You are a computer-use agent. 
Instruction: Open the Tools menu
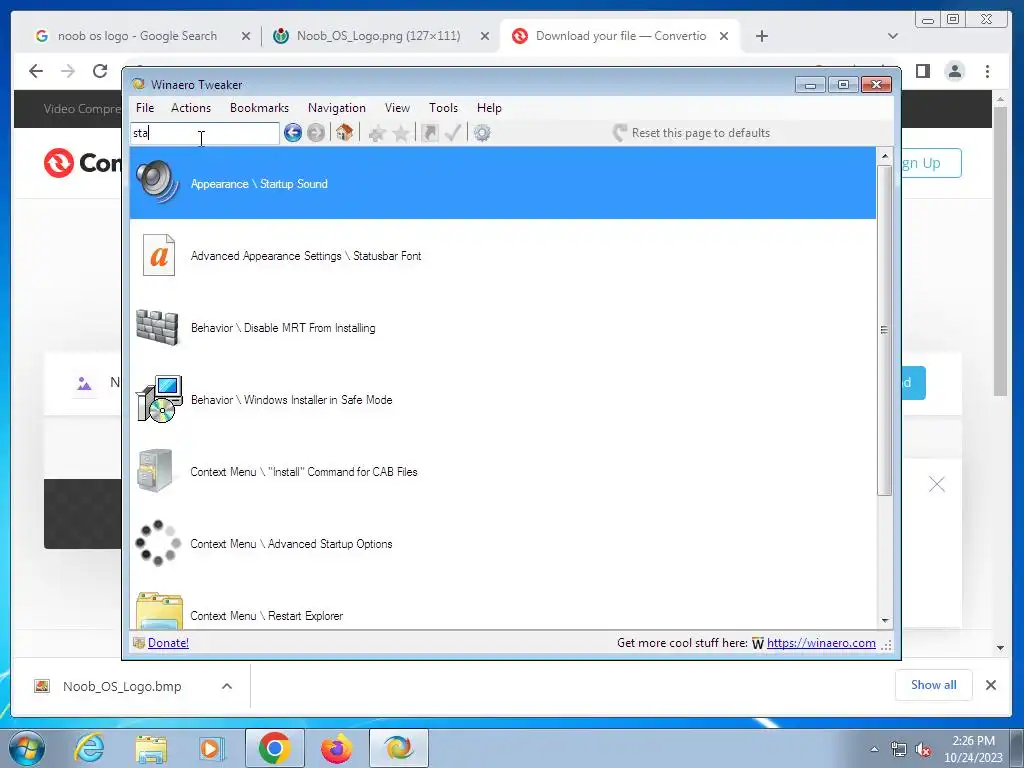point(443,108)
